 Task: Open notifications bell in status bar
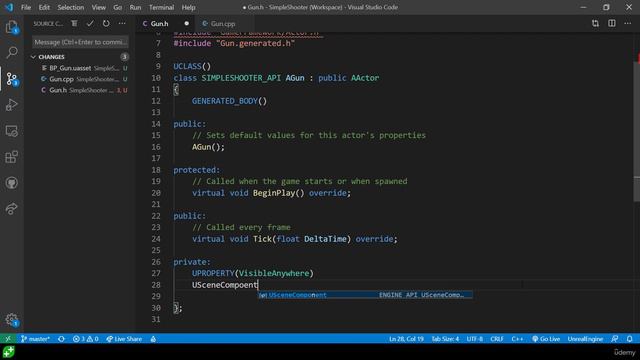pos(630,339)
